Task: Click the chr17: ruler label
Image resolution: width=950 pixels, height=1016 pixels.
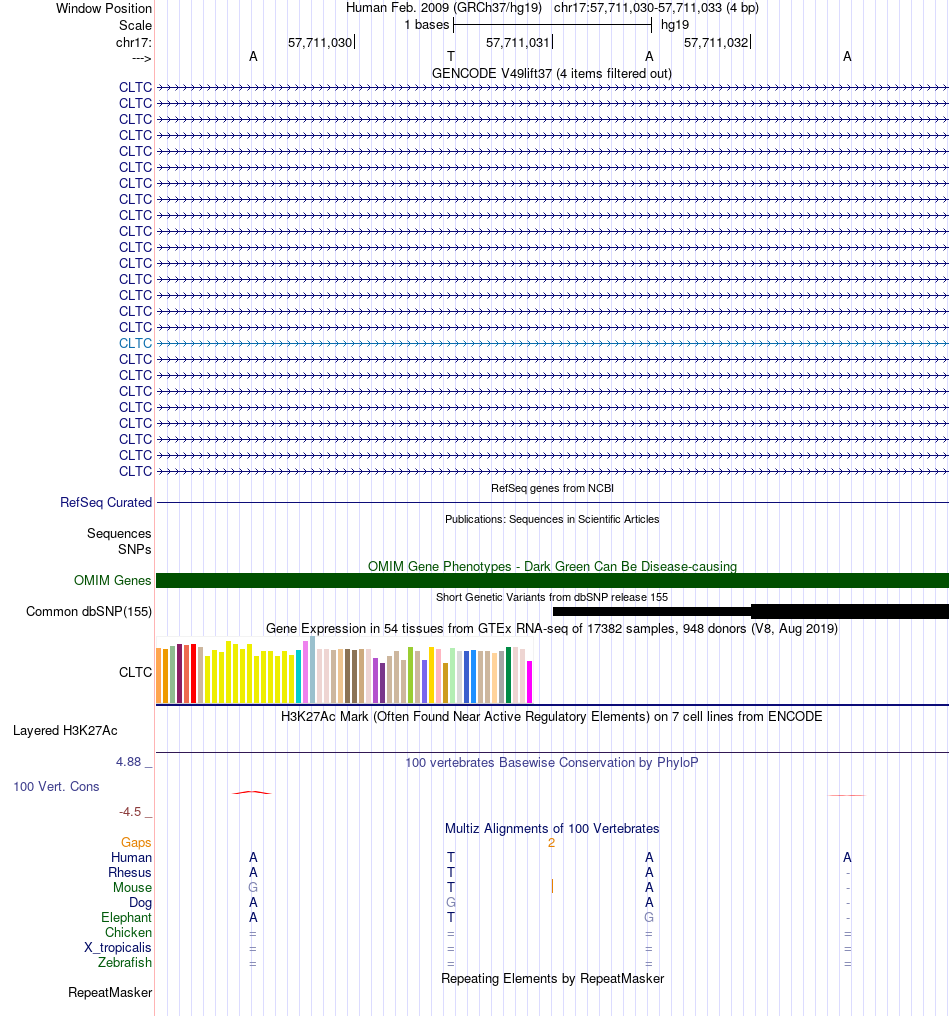Action: pyautogui.click(x=133, y=42)
